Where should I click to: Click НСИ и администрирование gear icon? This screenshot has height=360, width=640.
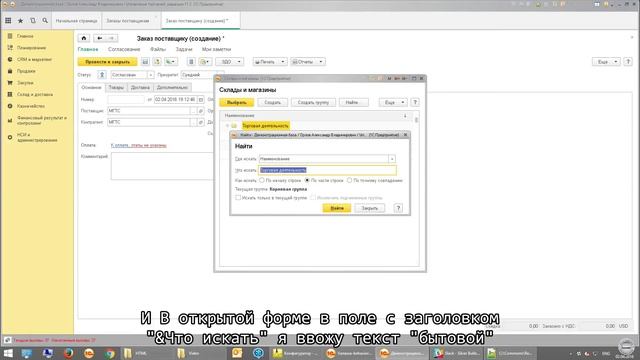coord(10,138)
